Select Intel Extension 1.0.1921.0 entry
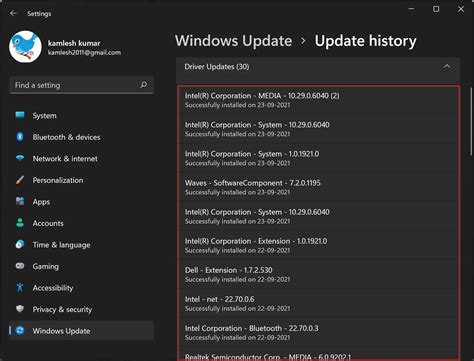The image size is (474, 361). coord(318,245)
